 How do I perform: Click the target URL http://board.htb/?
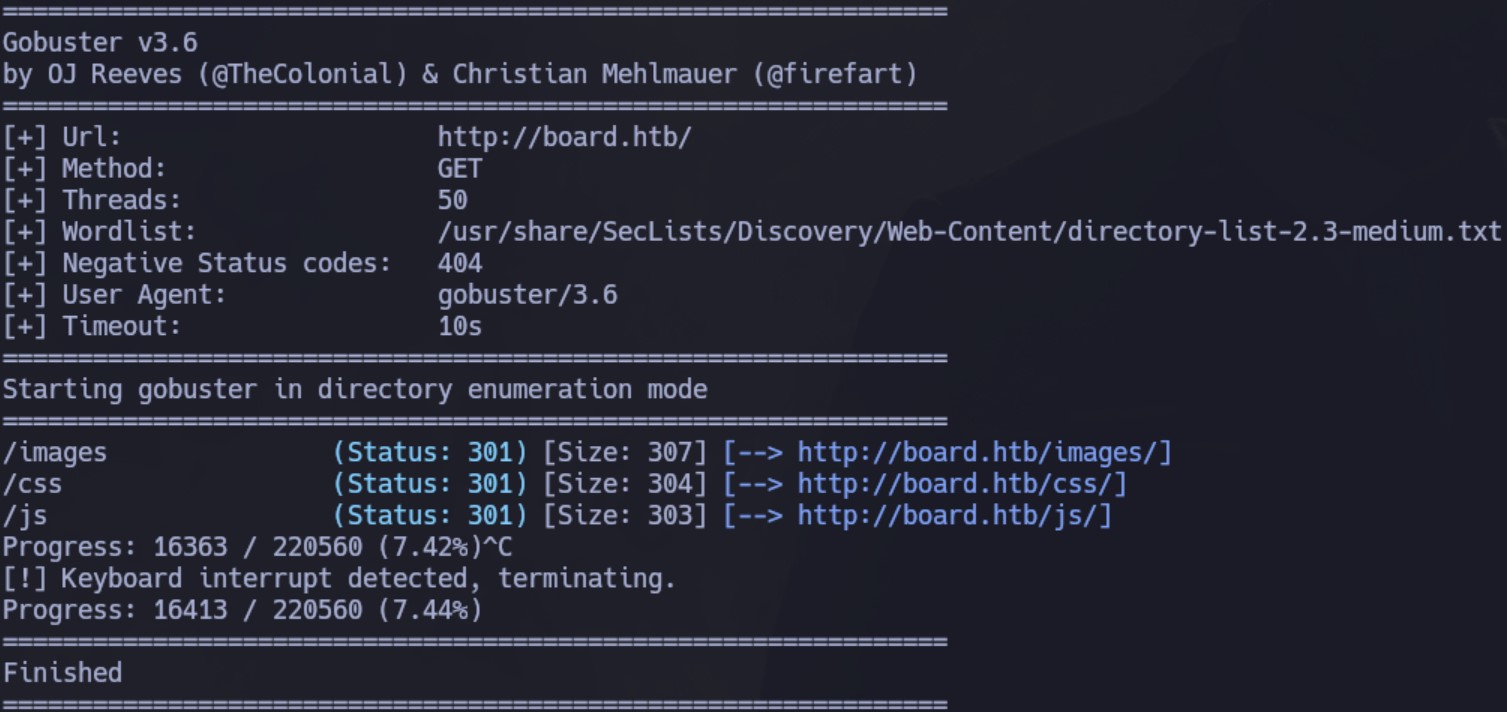coord(564,137)
